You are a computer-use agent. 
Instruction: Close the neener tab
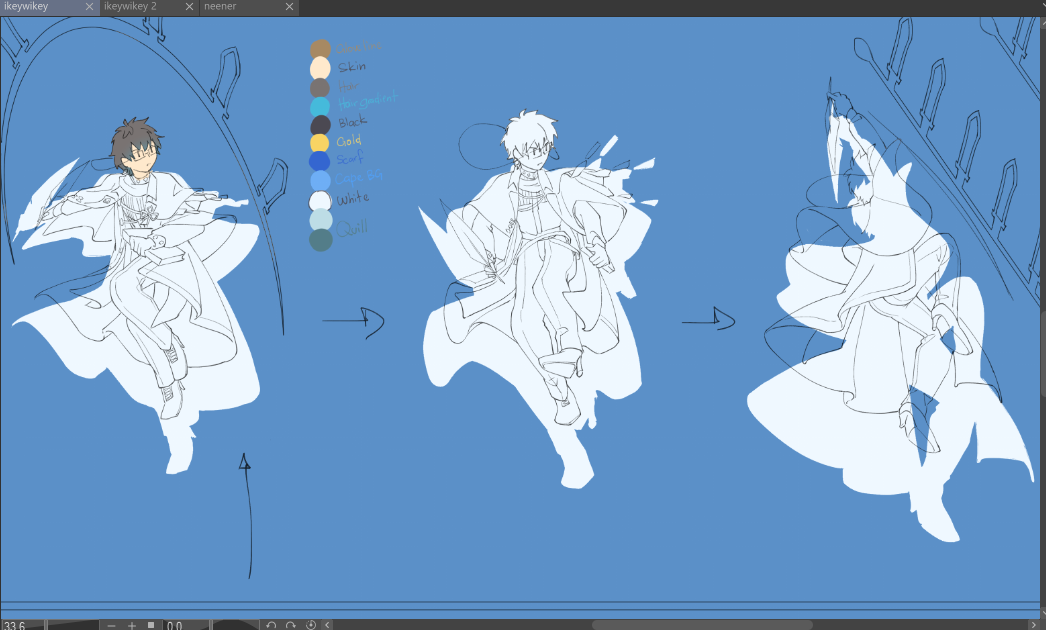pyautogui.click(x=289, y=7)
